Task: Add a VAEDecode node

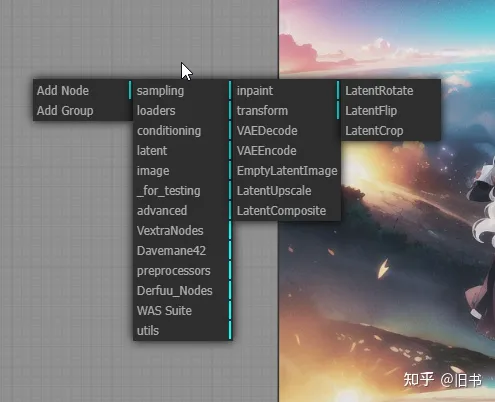Action: [287, 130]
